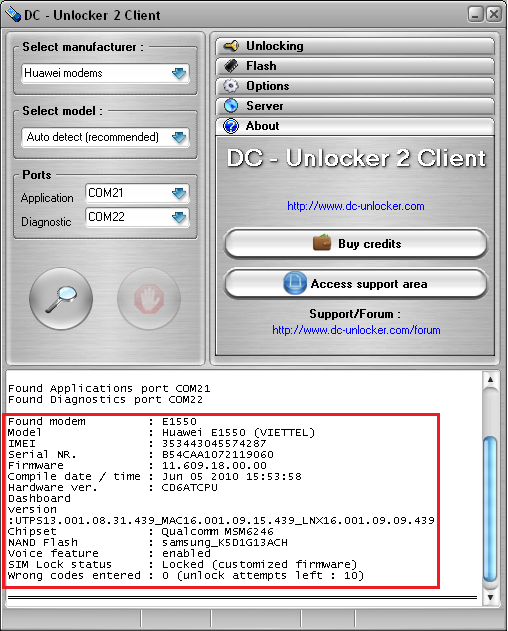This screenshot has width=508, height=631.
Task: Click the blue document icon on Access support area
Action: click(x=295, y=283)
